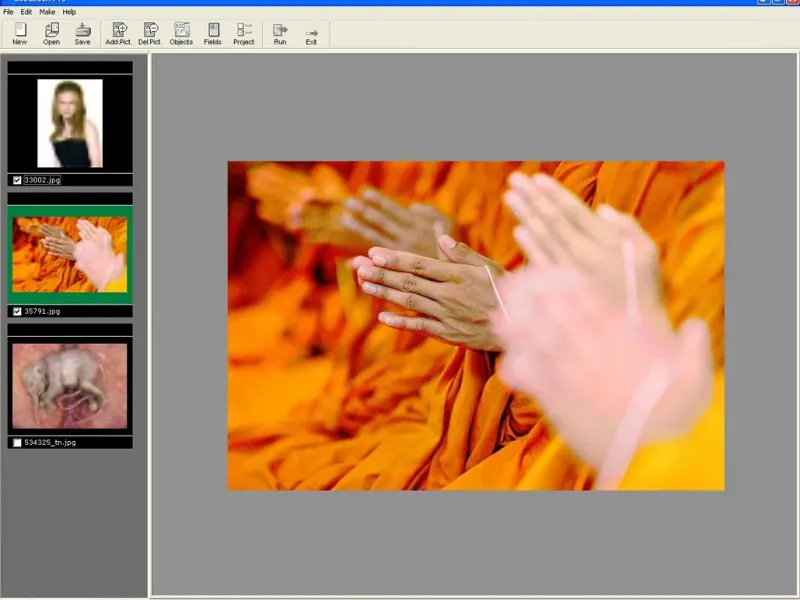Uncheck the 35791.jpg checkbox
The width and height of the screenshot is (800, 600).
point(17,311)
